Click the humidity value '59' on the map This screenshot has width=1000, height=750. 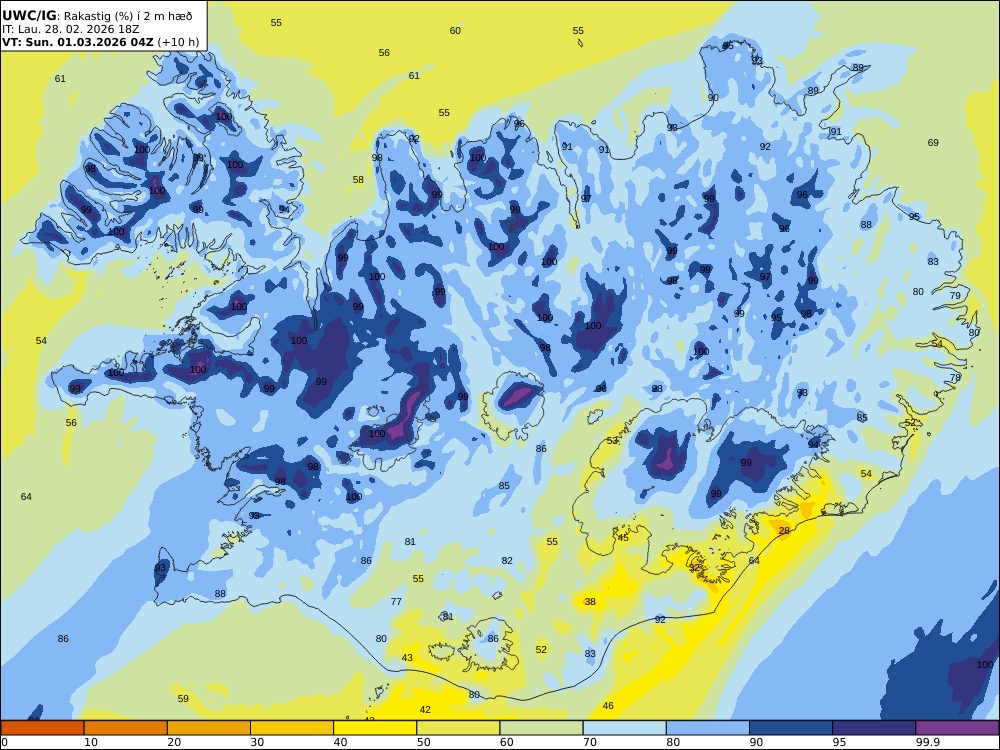tap(183, 698)
